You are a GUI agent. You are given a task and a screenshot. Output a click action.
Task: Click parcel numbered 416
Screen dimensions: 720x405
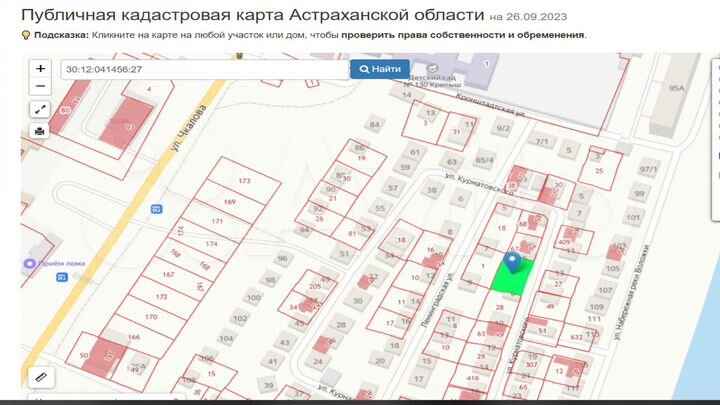click(x=473, y=378)
